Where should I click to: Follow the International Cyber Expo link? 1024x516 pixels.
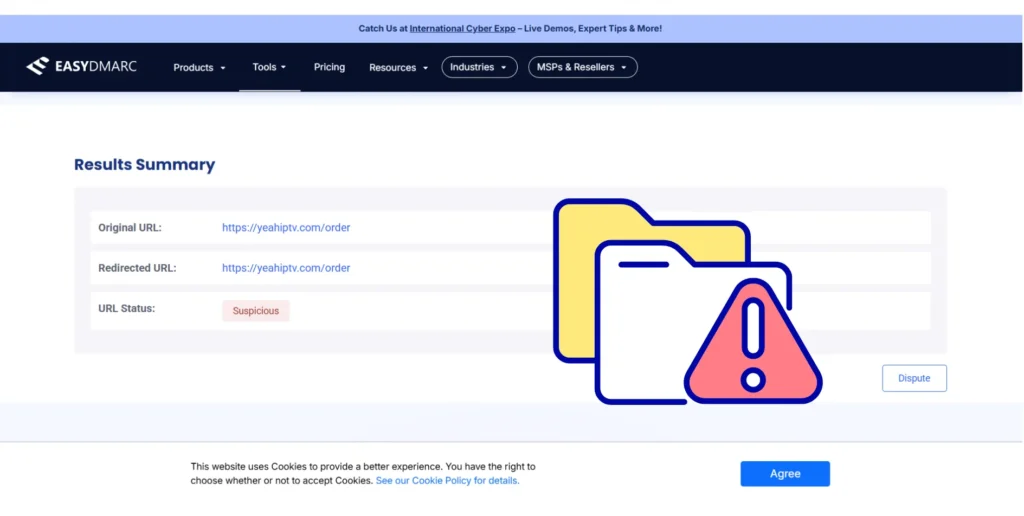point(462,28)
